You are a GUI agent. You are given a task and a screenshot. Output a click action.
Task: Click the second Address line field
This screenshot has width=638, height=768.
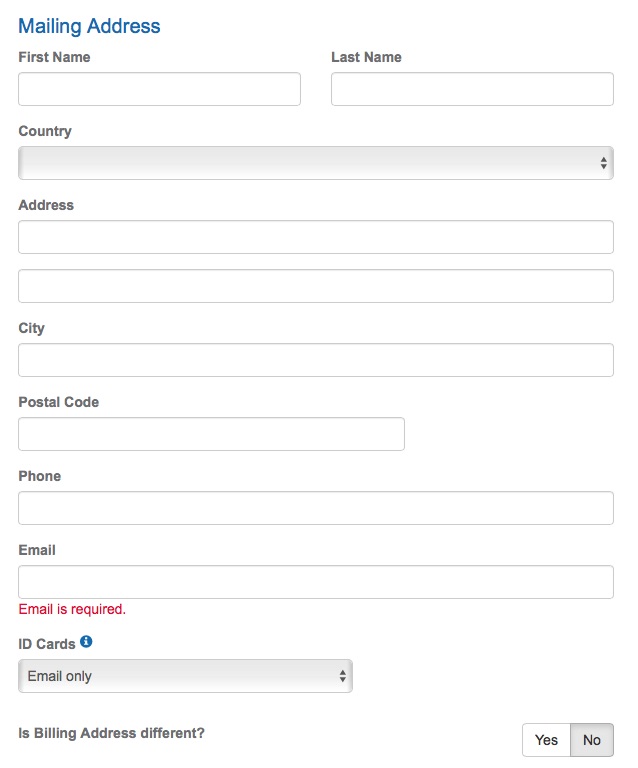click(316, 286)
